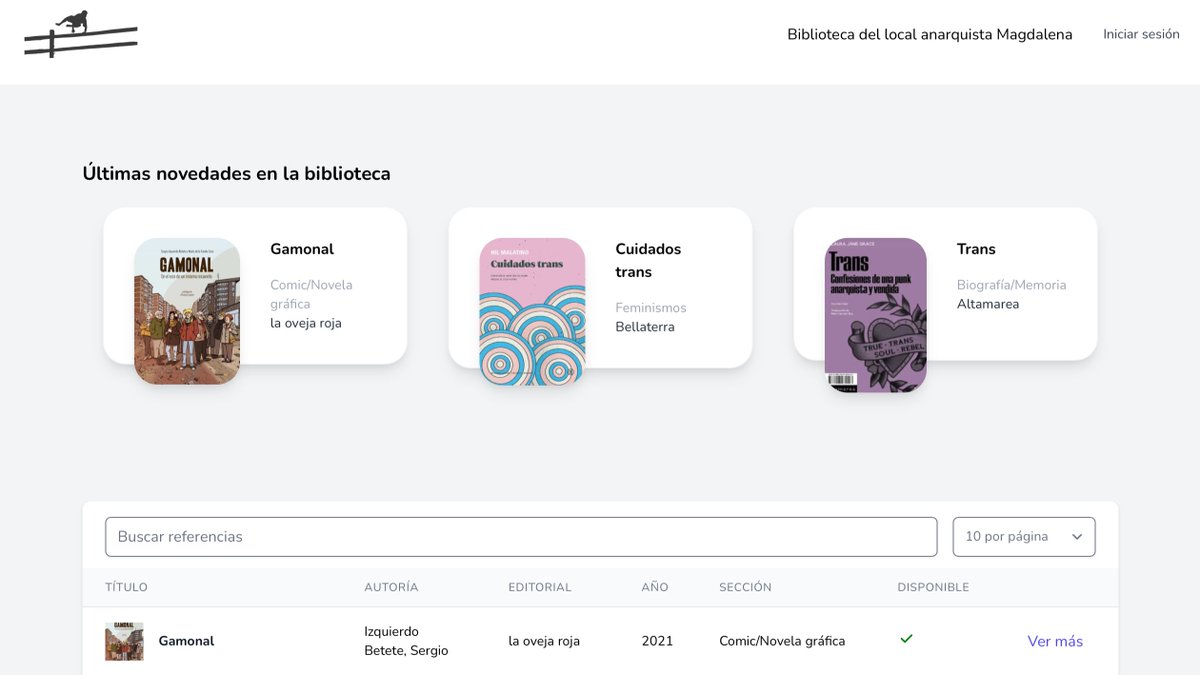
Task: Click the Biografía/Memoria category label
Action: [1012, 285]
